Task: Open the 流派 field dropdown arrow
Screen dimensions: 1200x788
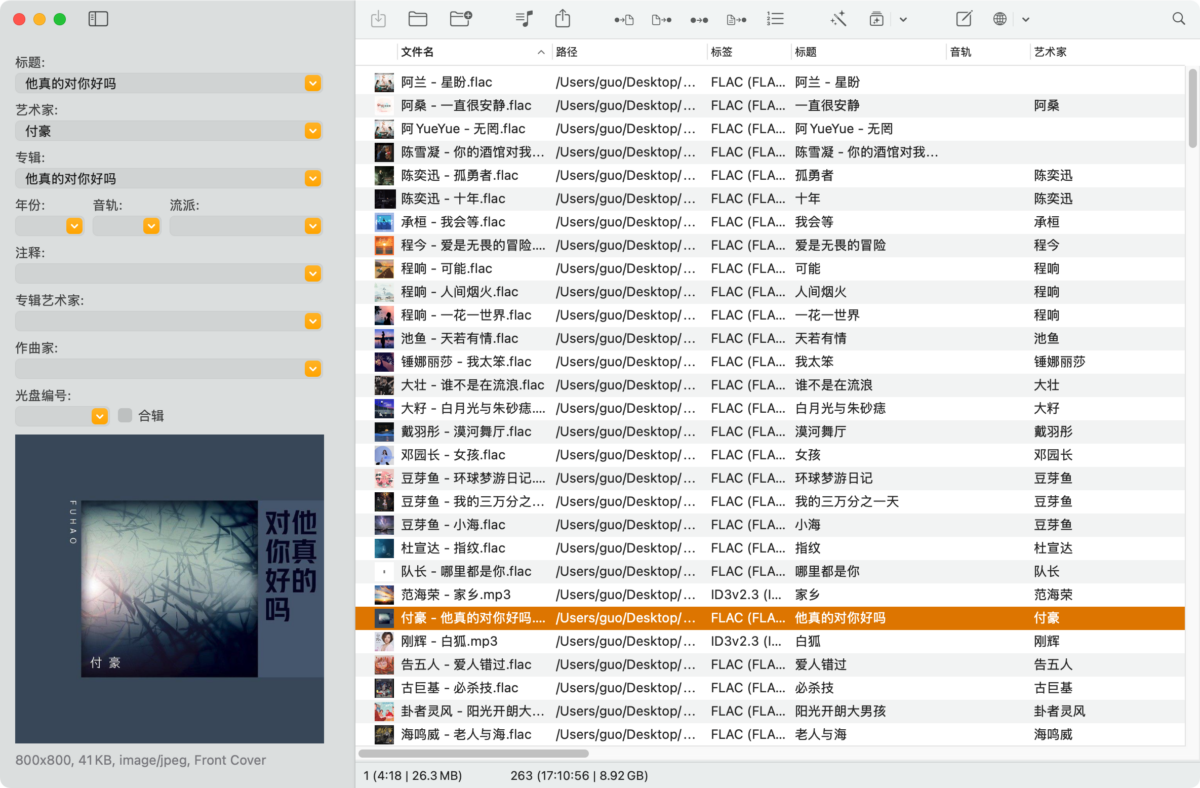Action: (x=313, y=226)
